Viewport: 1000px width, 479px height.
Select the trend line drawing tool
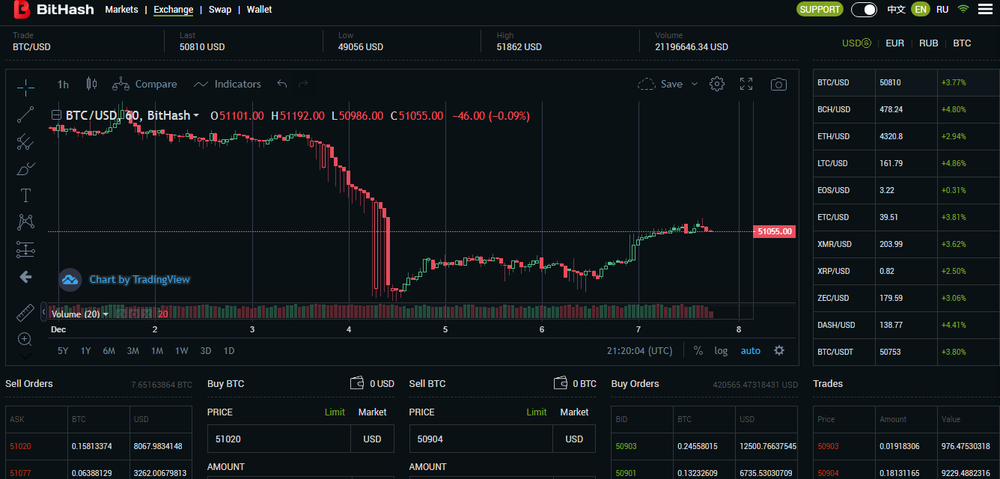tap(26, 114)
